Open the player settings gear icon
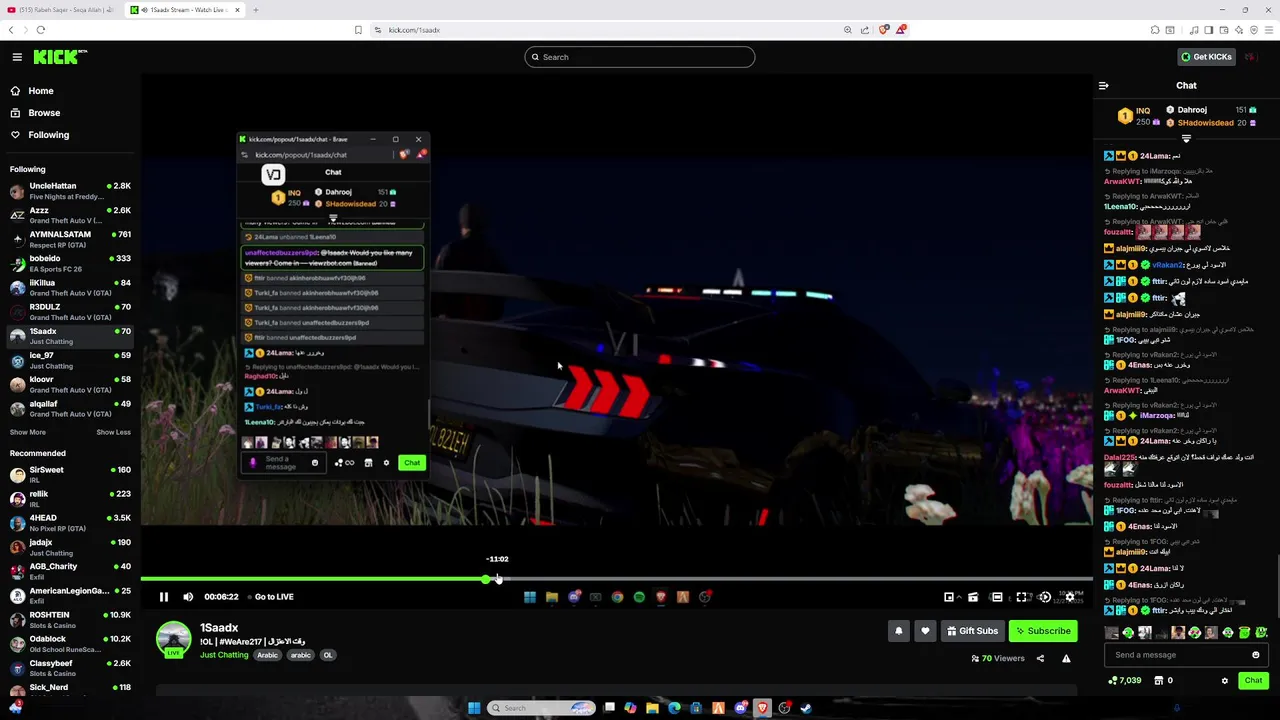 tap(1070, 597)
